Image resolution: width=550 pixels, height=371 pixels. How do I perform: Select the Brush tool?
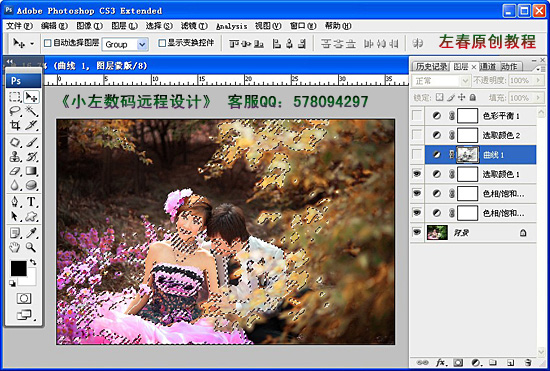click(31, 142)
